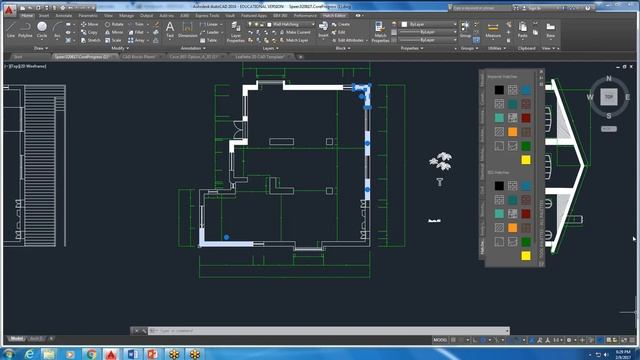The height and width of the screenshot is (360, 640).
Task: Activate the Rotate command
Action: (x=114, y=24)
